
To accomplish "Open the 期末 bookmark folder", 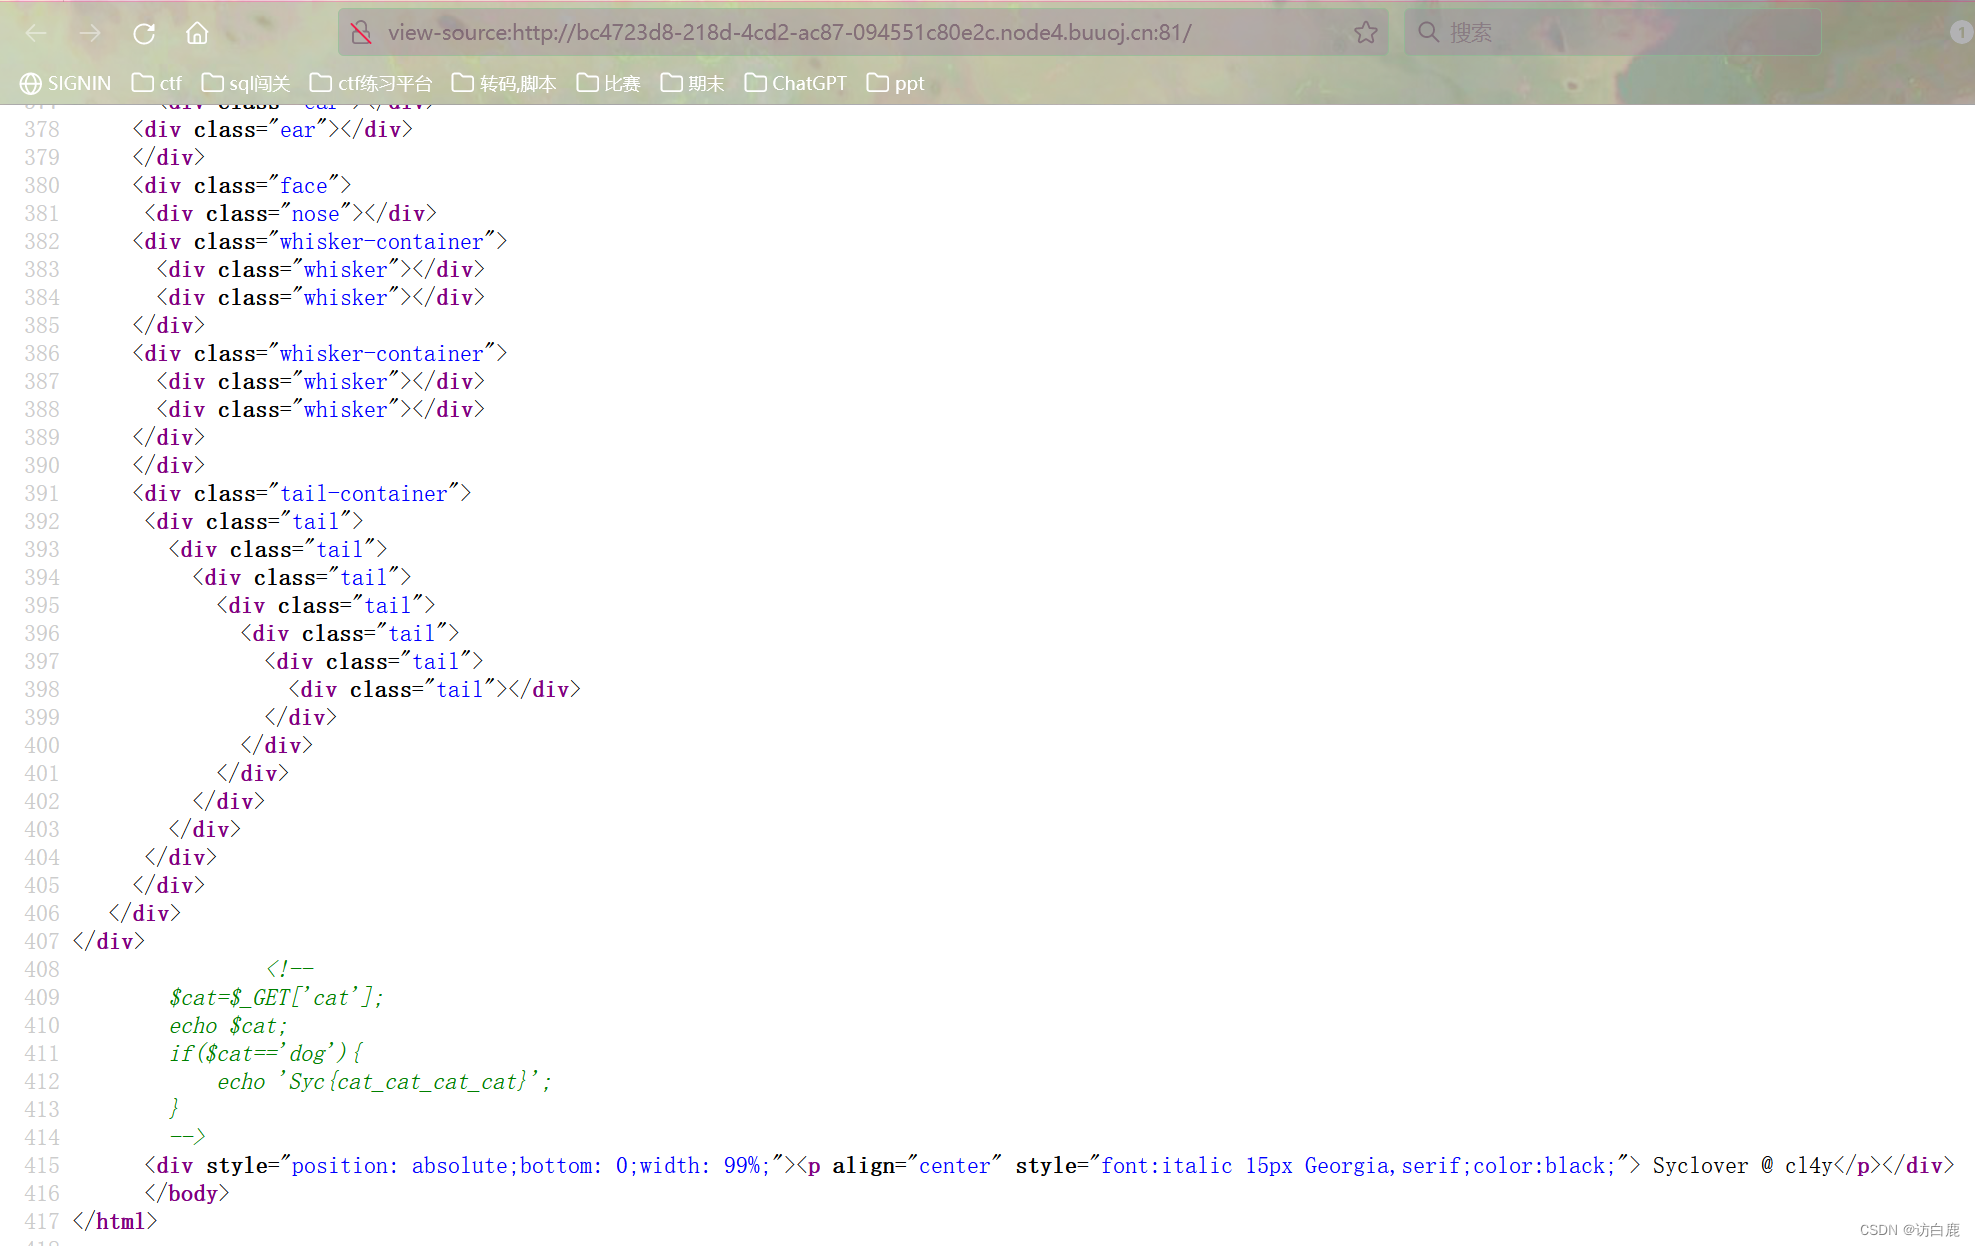I will [692, 83].
